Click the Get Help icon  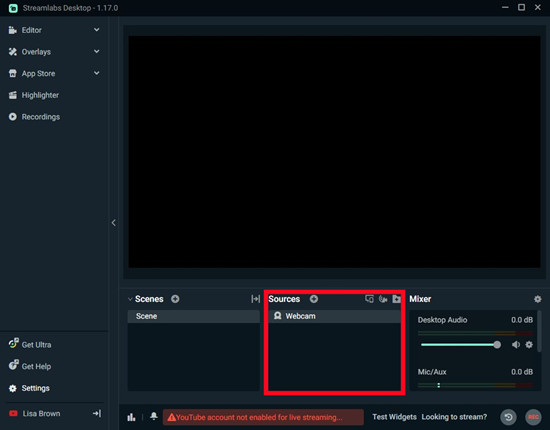tap(13, 365)
